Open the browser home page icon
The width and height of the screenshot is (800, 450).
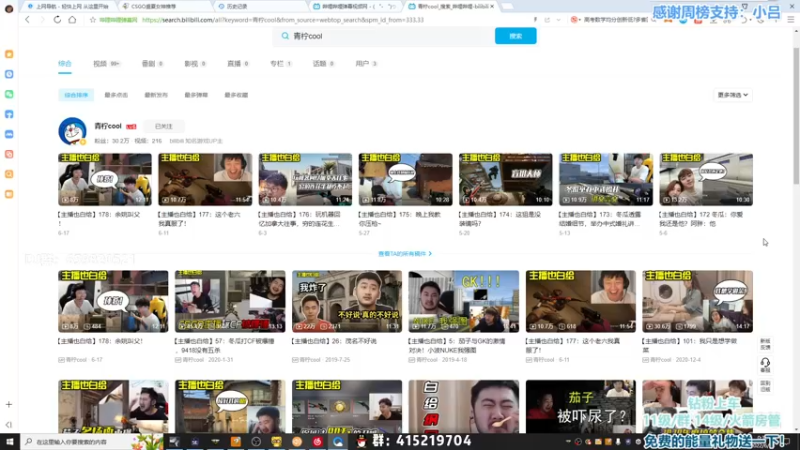pos(72,20)
